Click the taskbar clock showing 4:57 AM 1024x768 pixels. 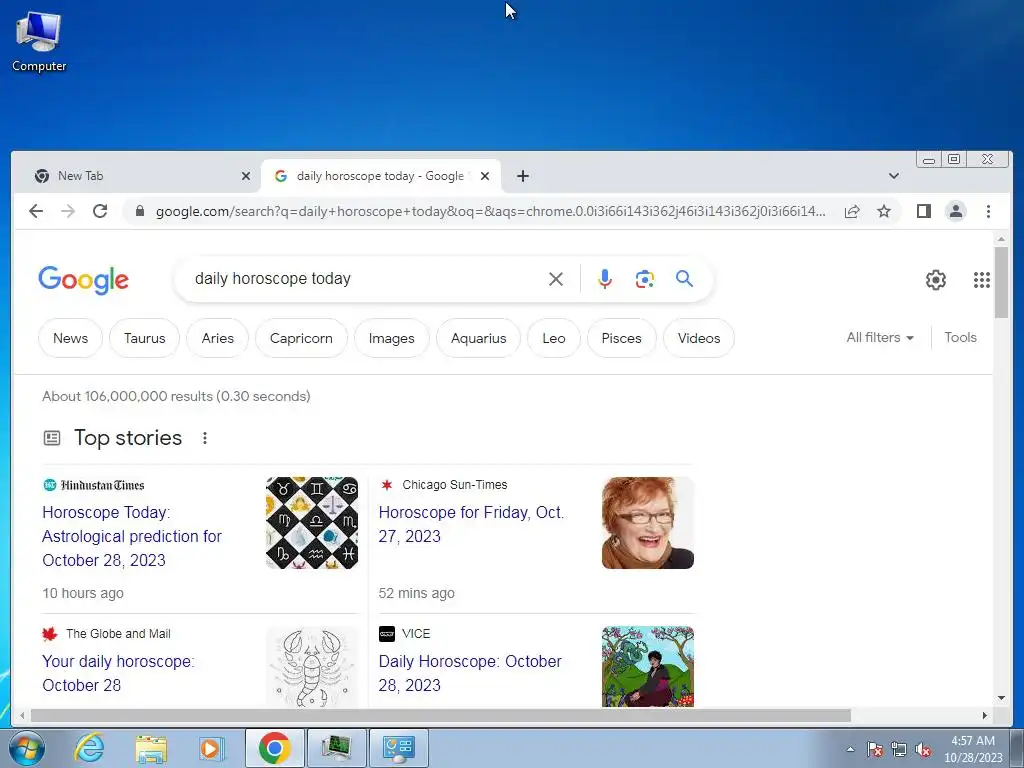point(972,748)
